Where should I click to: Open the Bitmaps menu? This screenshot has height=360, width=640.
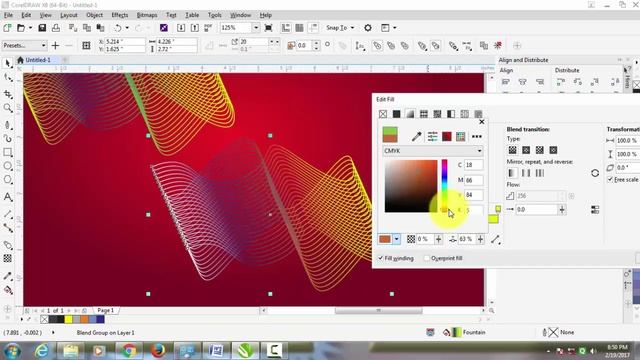[x=147, y=15]
